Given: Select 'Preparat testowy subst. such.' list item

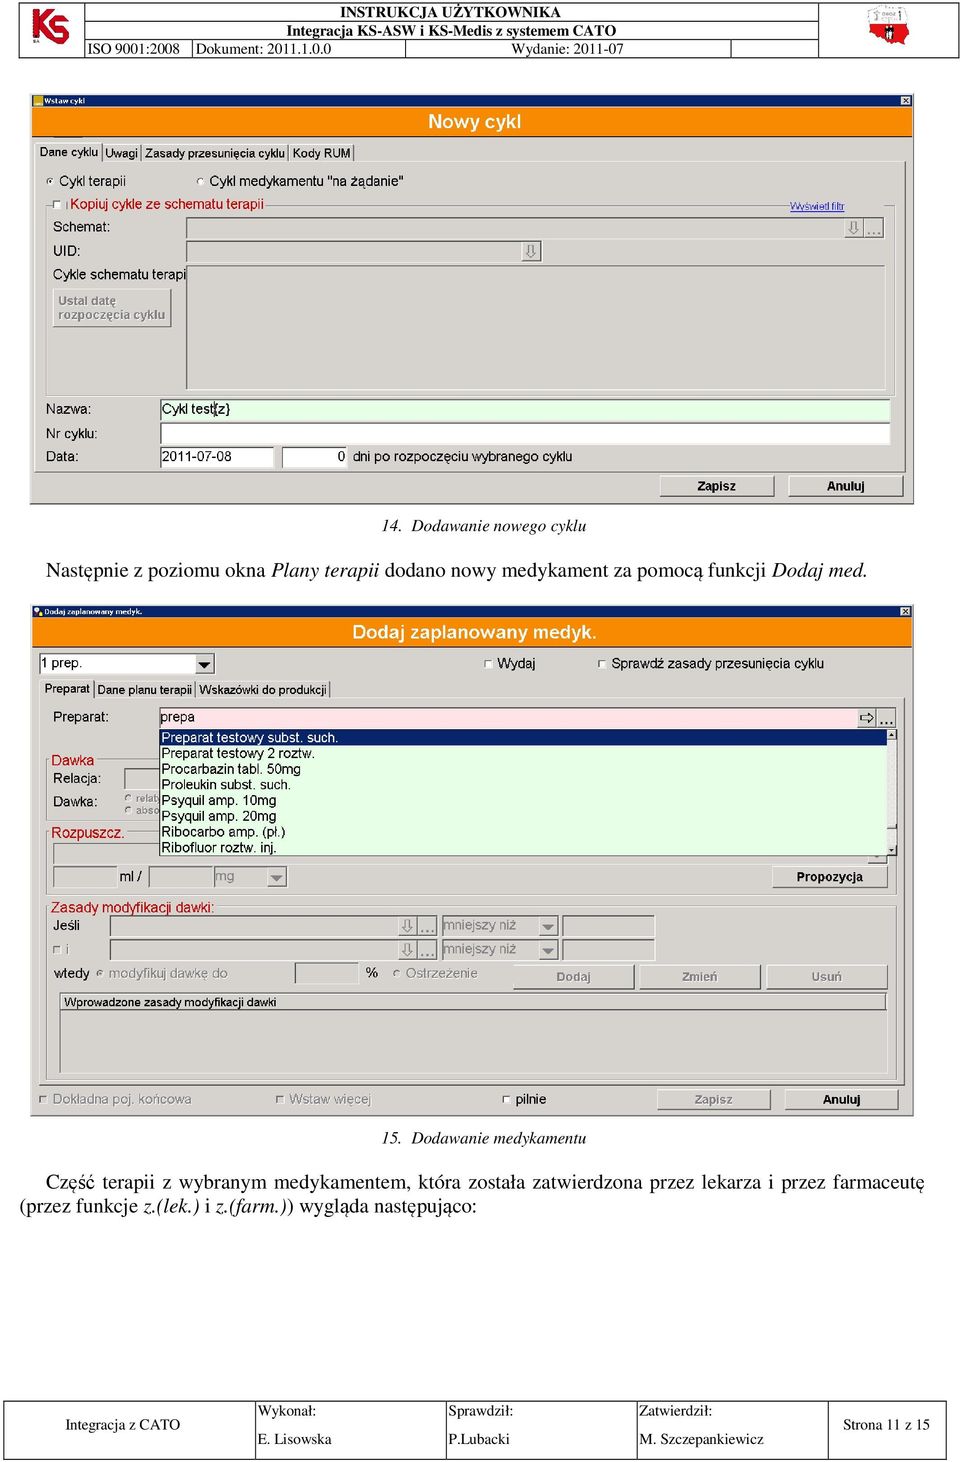Looking at the screenshot, I should (523, 738).
